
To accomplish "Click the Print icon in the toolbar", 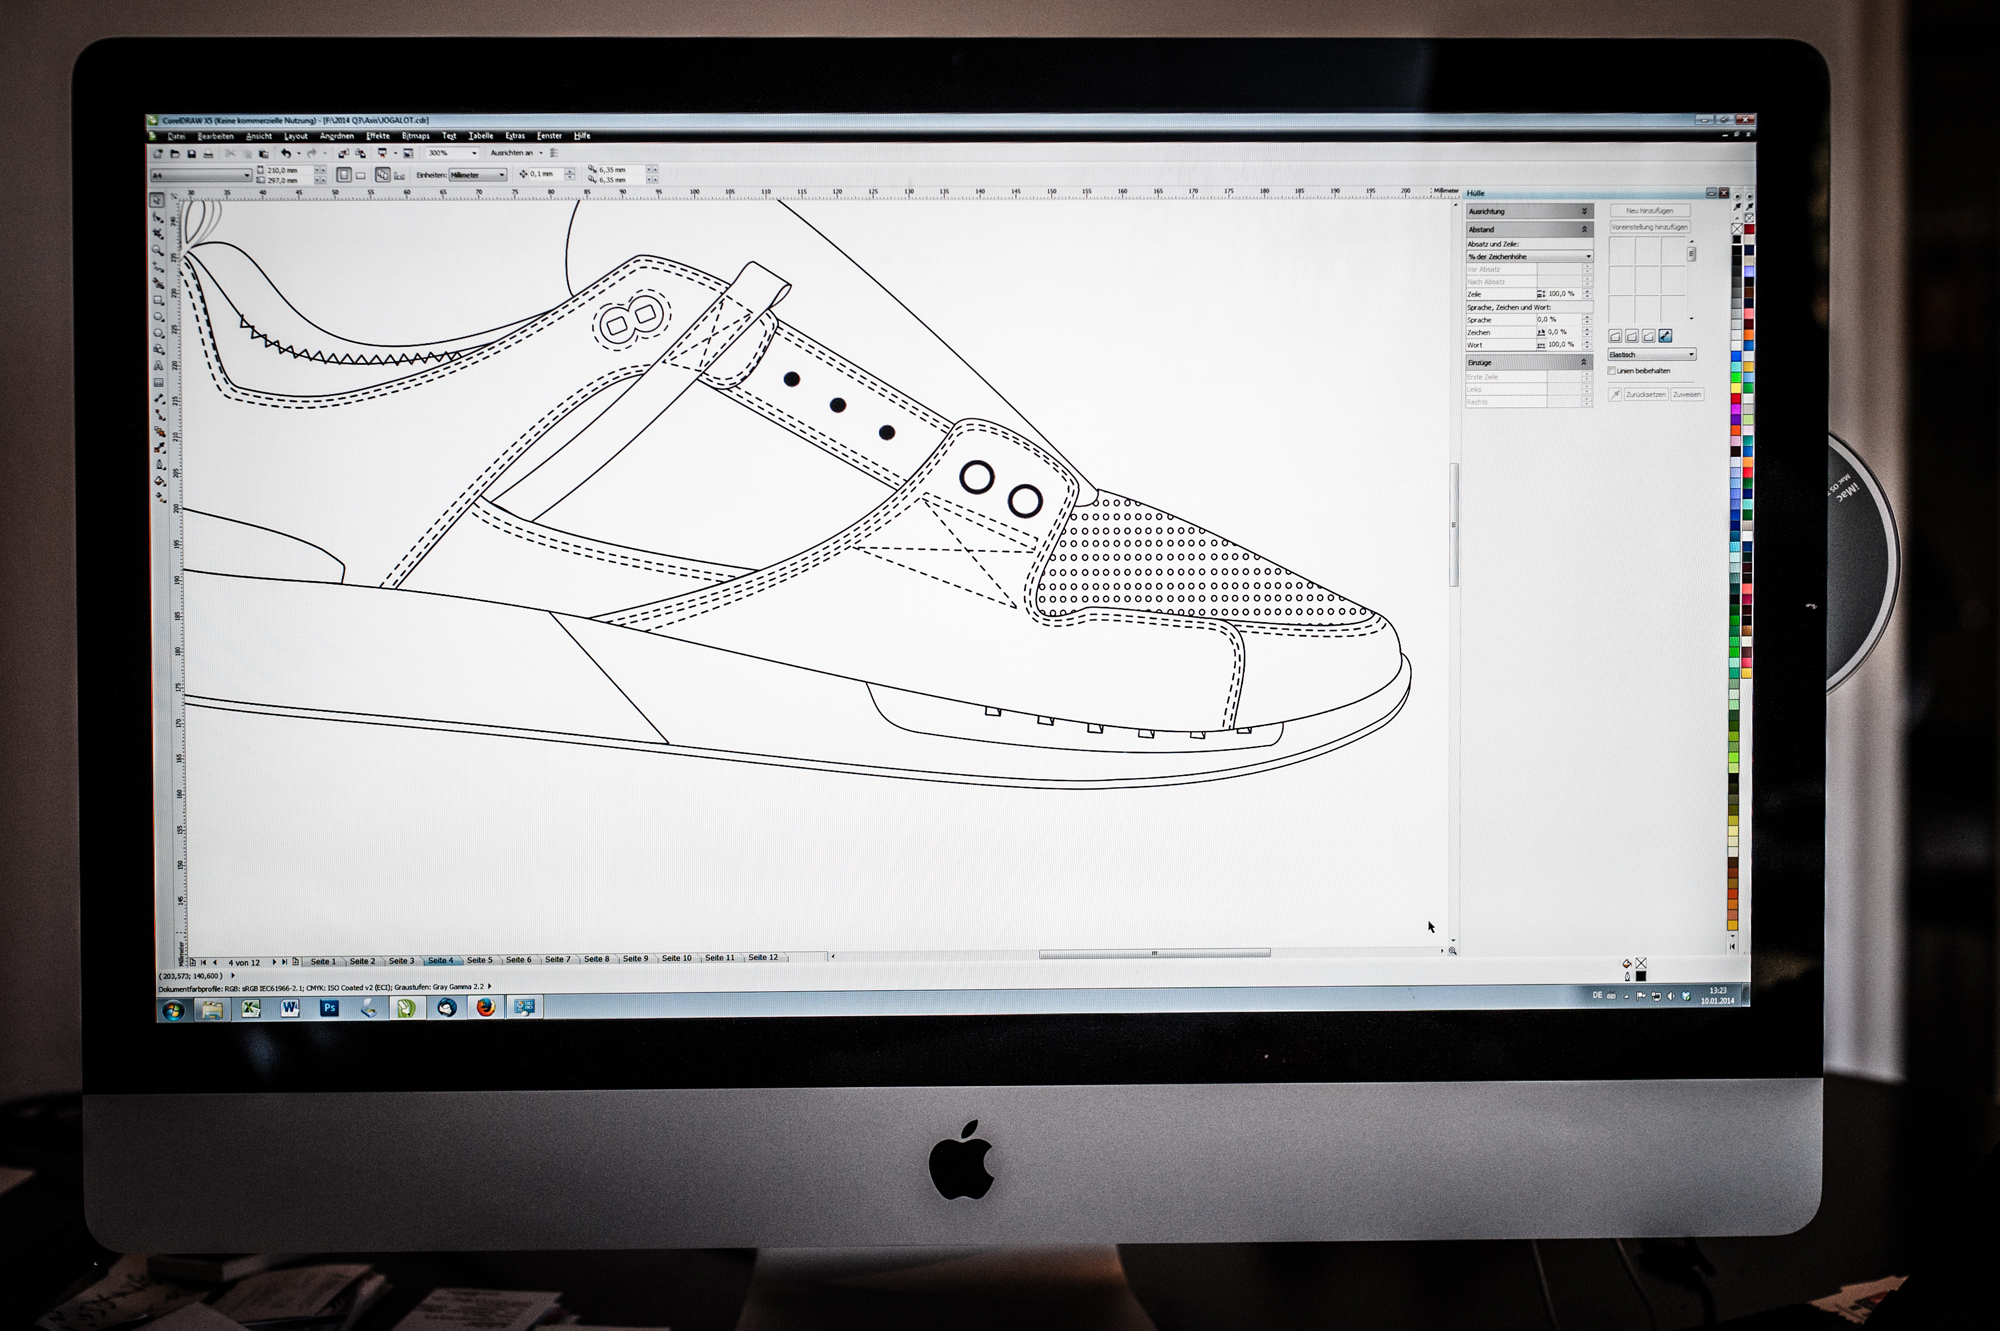I will coord(208,154).
